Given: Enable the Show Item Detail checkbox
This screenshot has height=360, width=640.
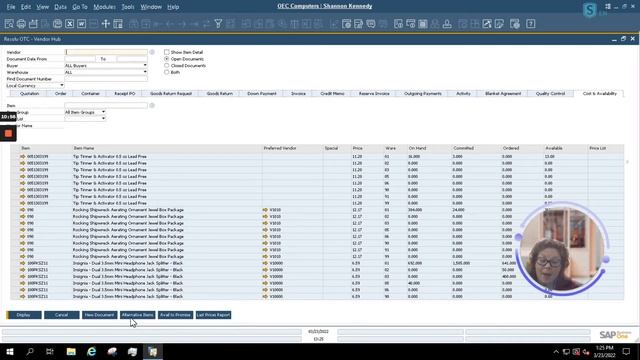Looking at the screenshot, I should 167,52.
